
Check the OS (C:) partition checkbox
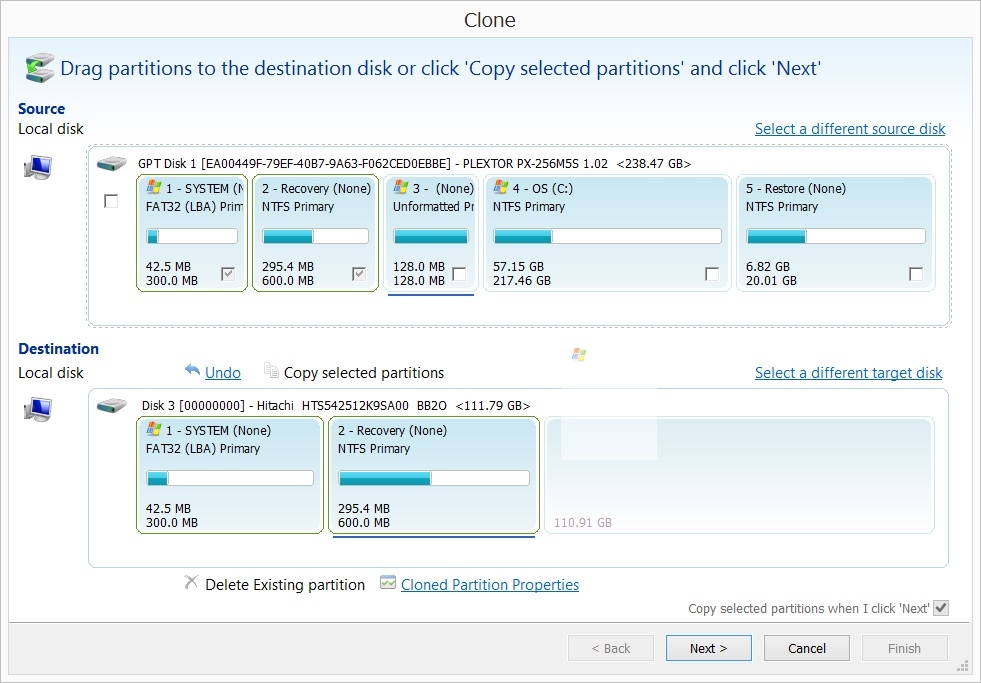pyautogui.click(x=711, y=274)
